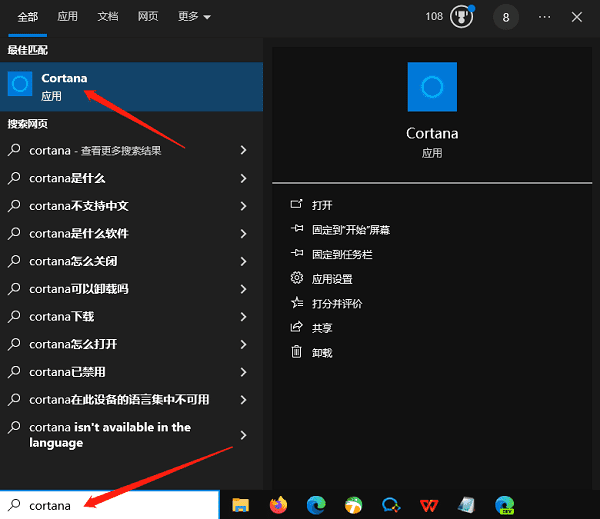The image size is (600, 519).
Task: Open the web suggestion cortana不支持中文
Action: tap(79, 206)
